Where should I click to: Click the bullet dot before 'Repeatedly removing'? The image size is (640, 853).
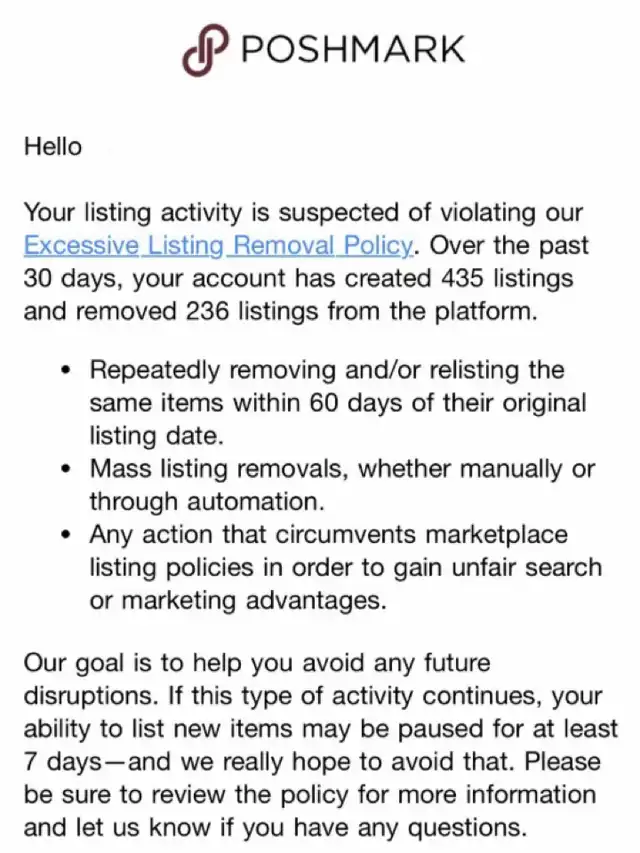[67, 370]
